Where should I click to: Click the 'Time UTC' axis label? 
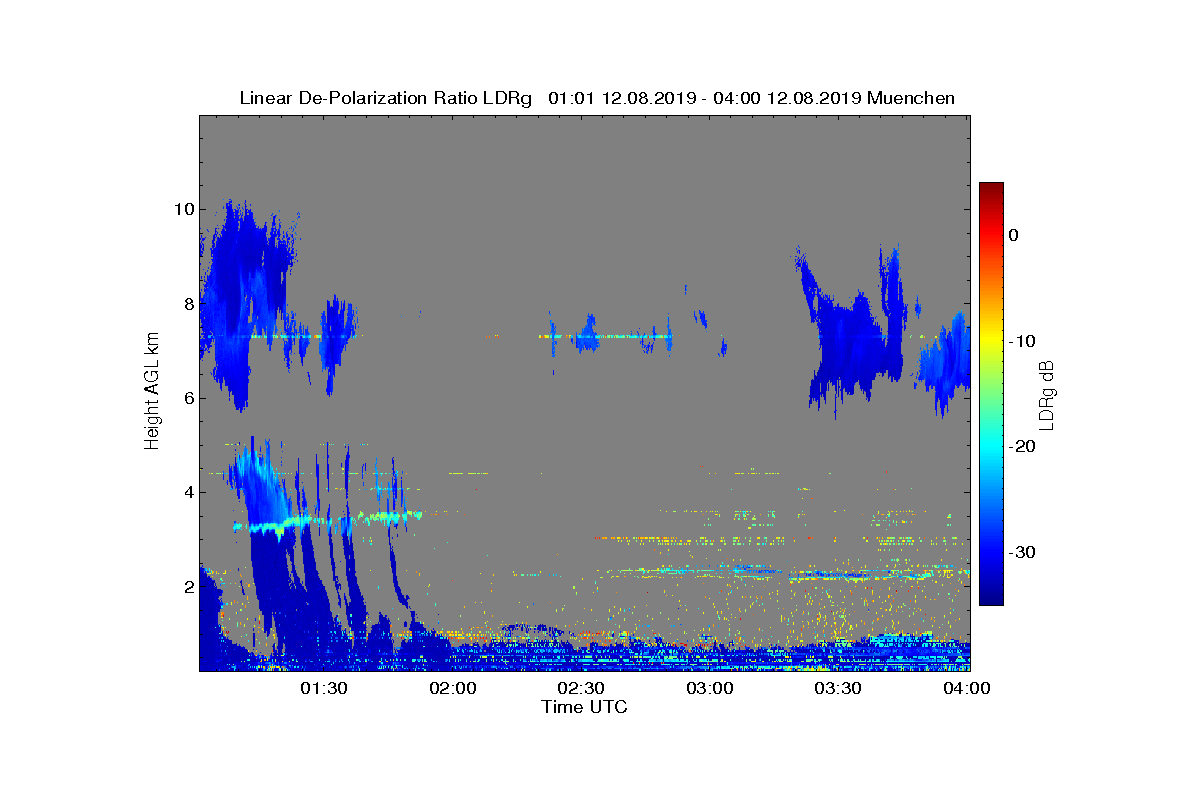tap(585, 707)
